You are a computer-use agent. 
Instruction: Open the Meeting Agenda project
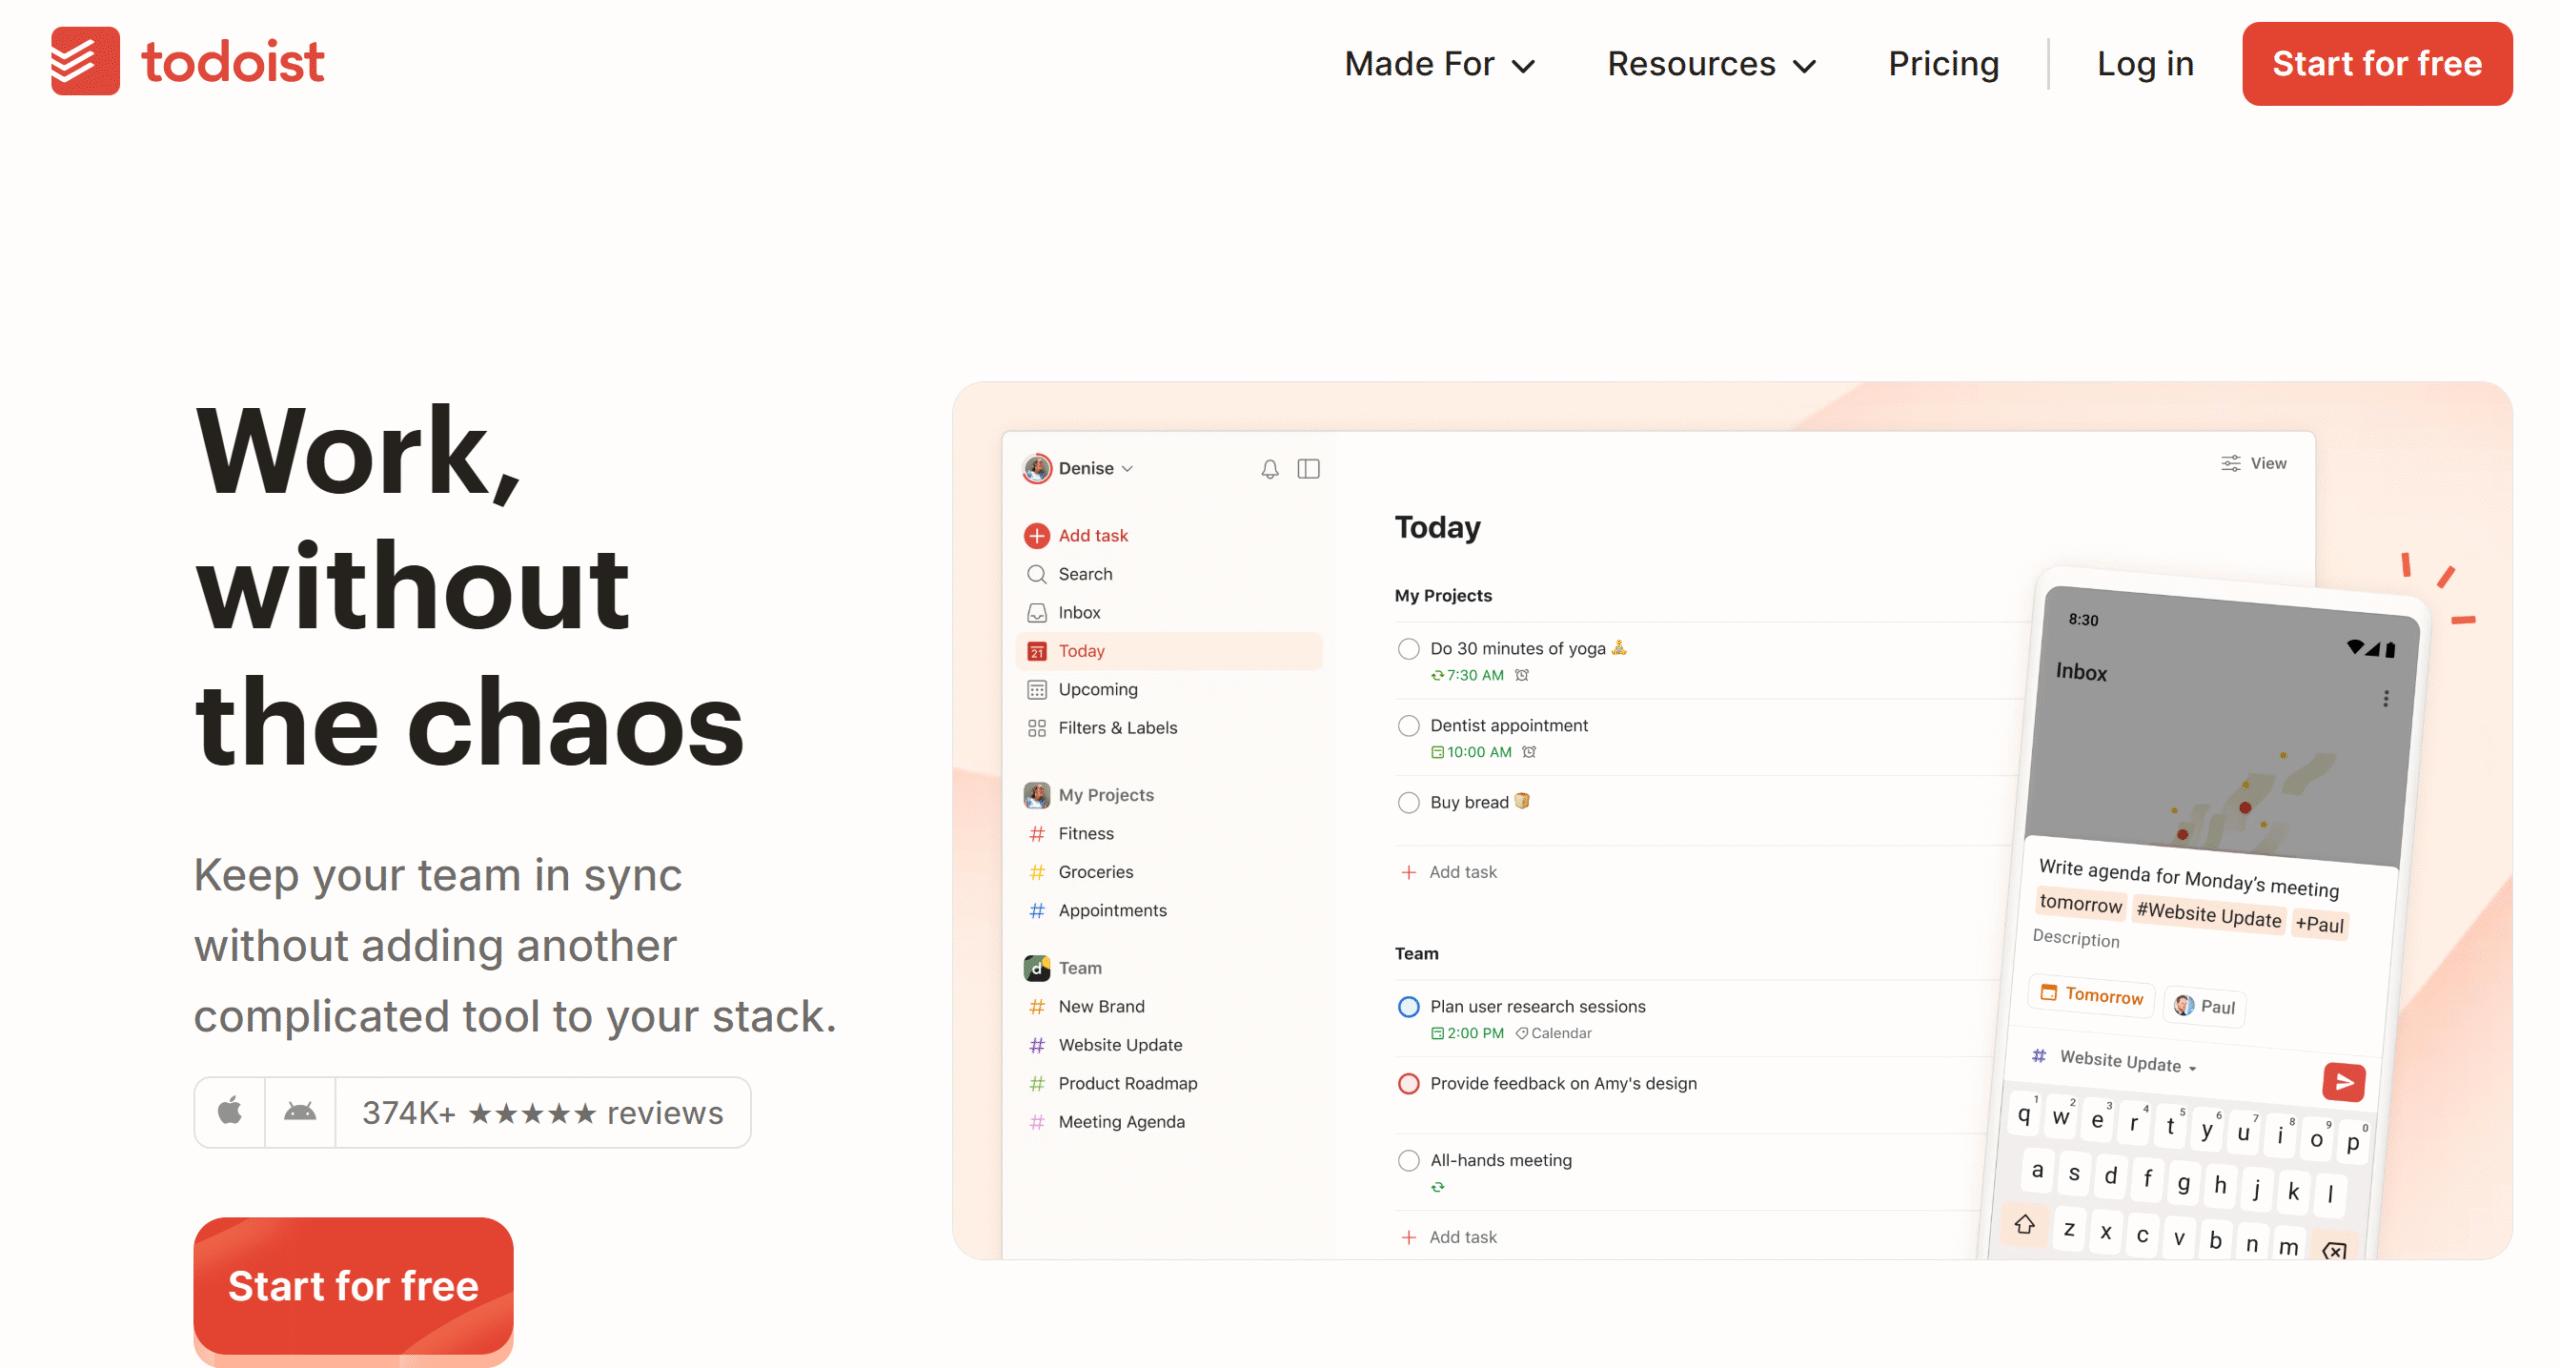tap(1169, 1122)
